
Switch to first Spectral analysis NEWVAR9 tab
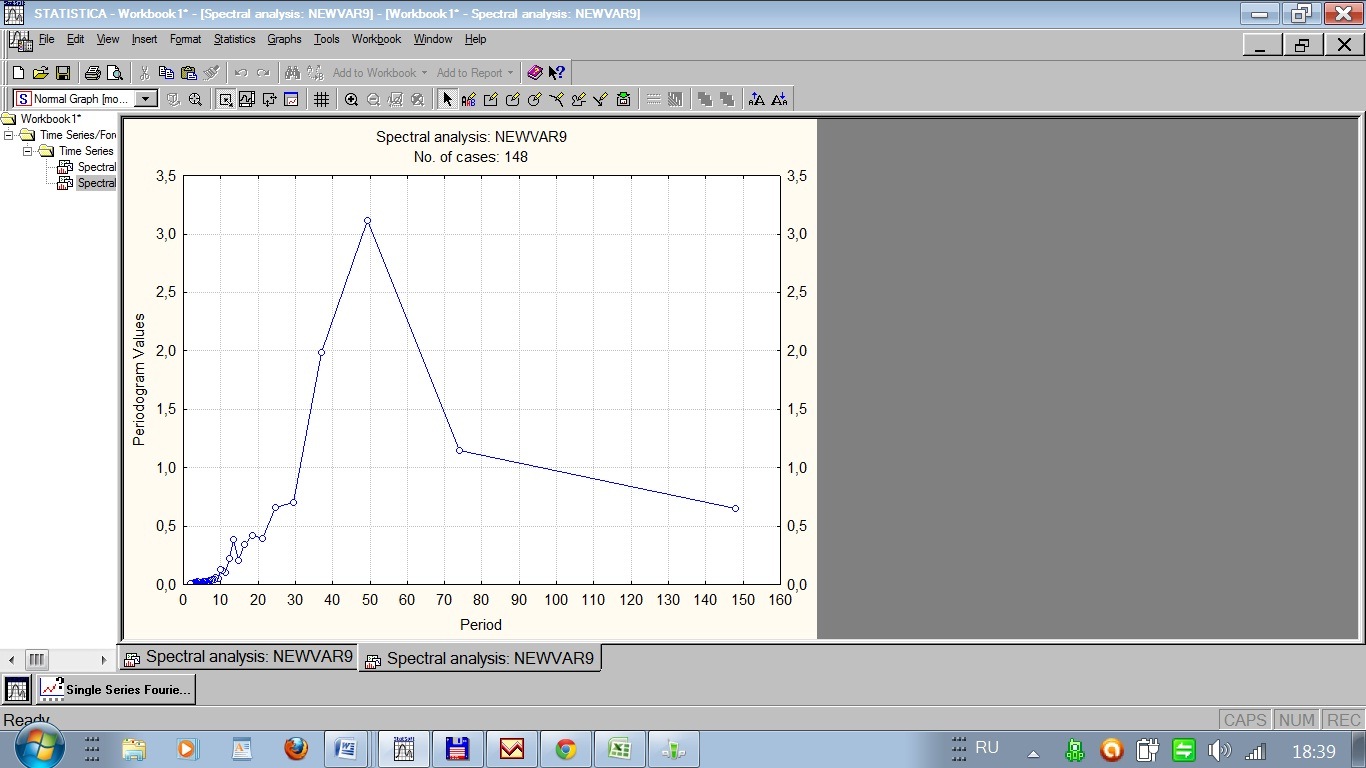pos(239,657)
